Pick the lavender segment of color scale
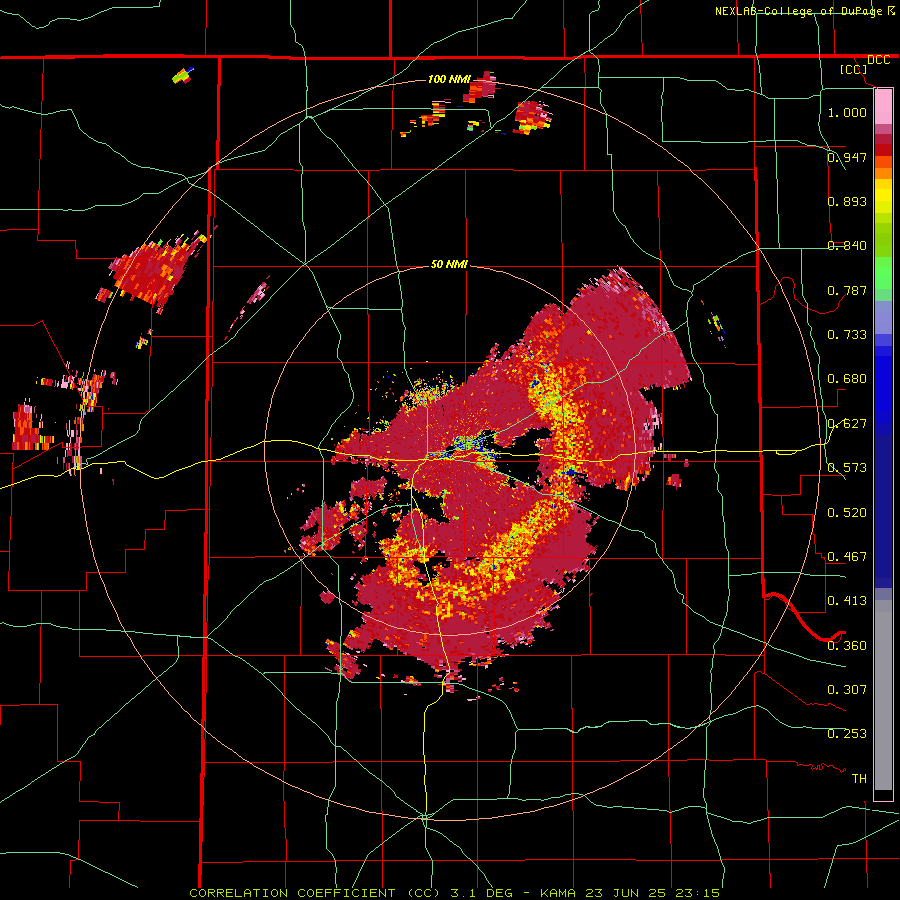Viewport: 900px width, 900px height. pyautogui.click(x=883, y=317)
